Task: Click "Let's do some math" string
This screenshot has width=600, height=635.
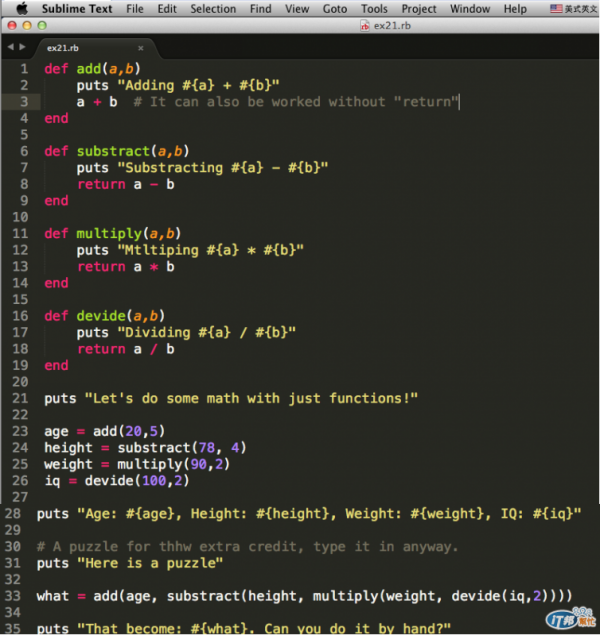Action: coord(251,398)
